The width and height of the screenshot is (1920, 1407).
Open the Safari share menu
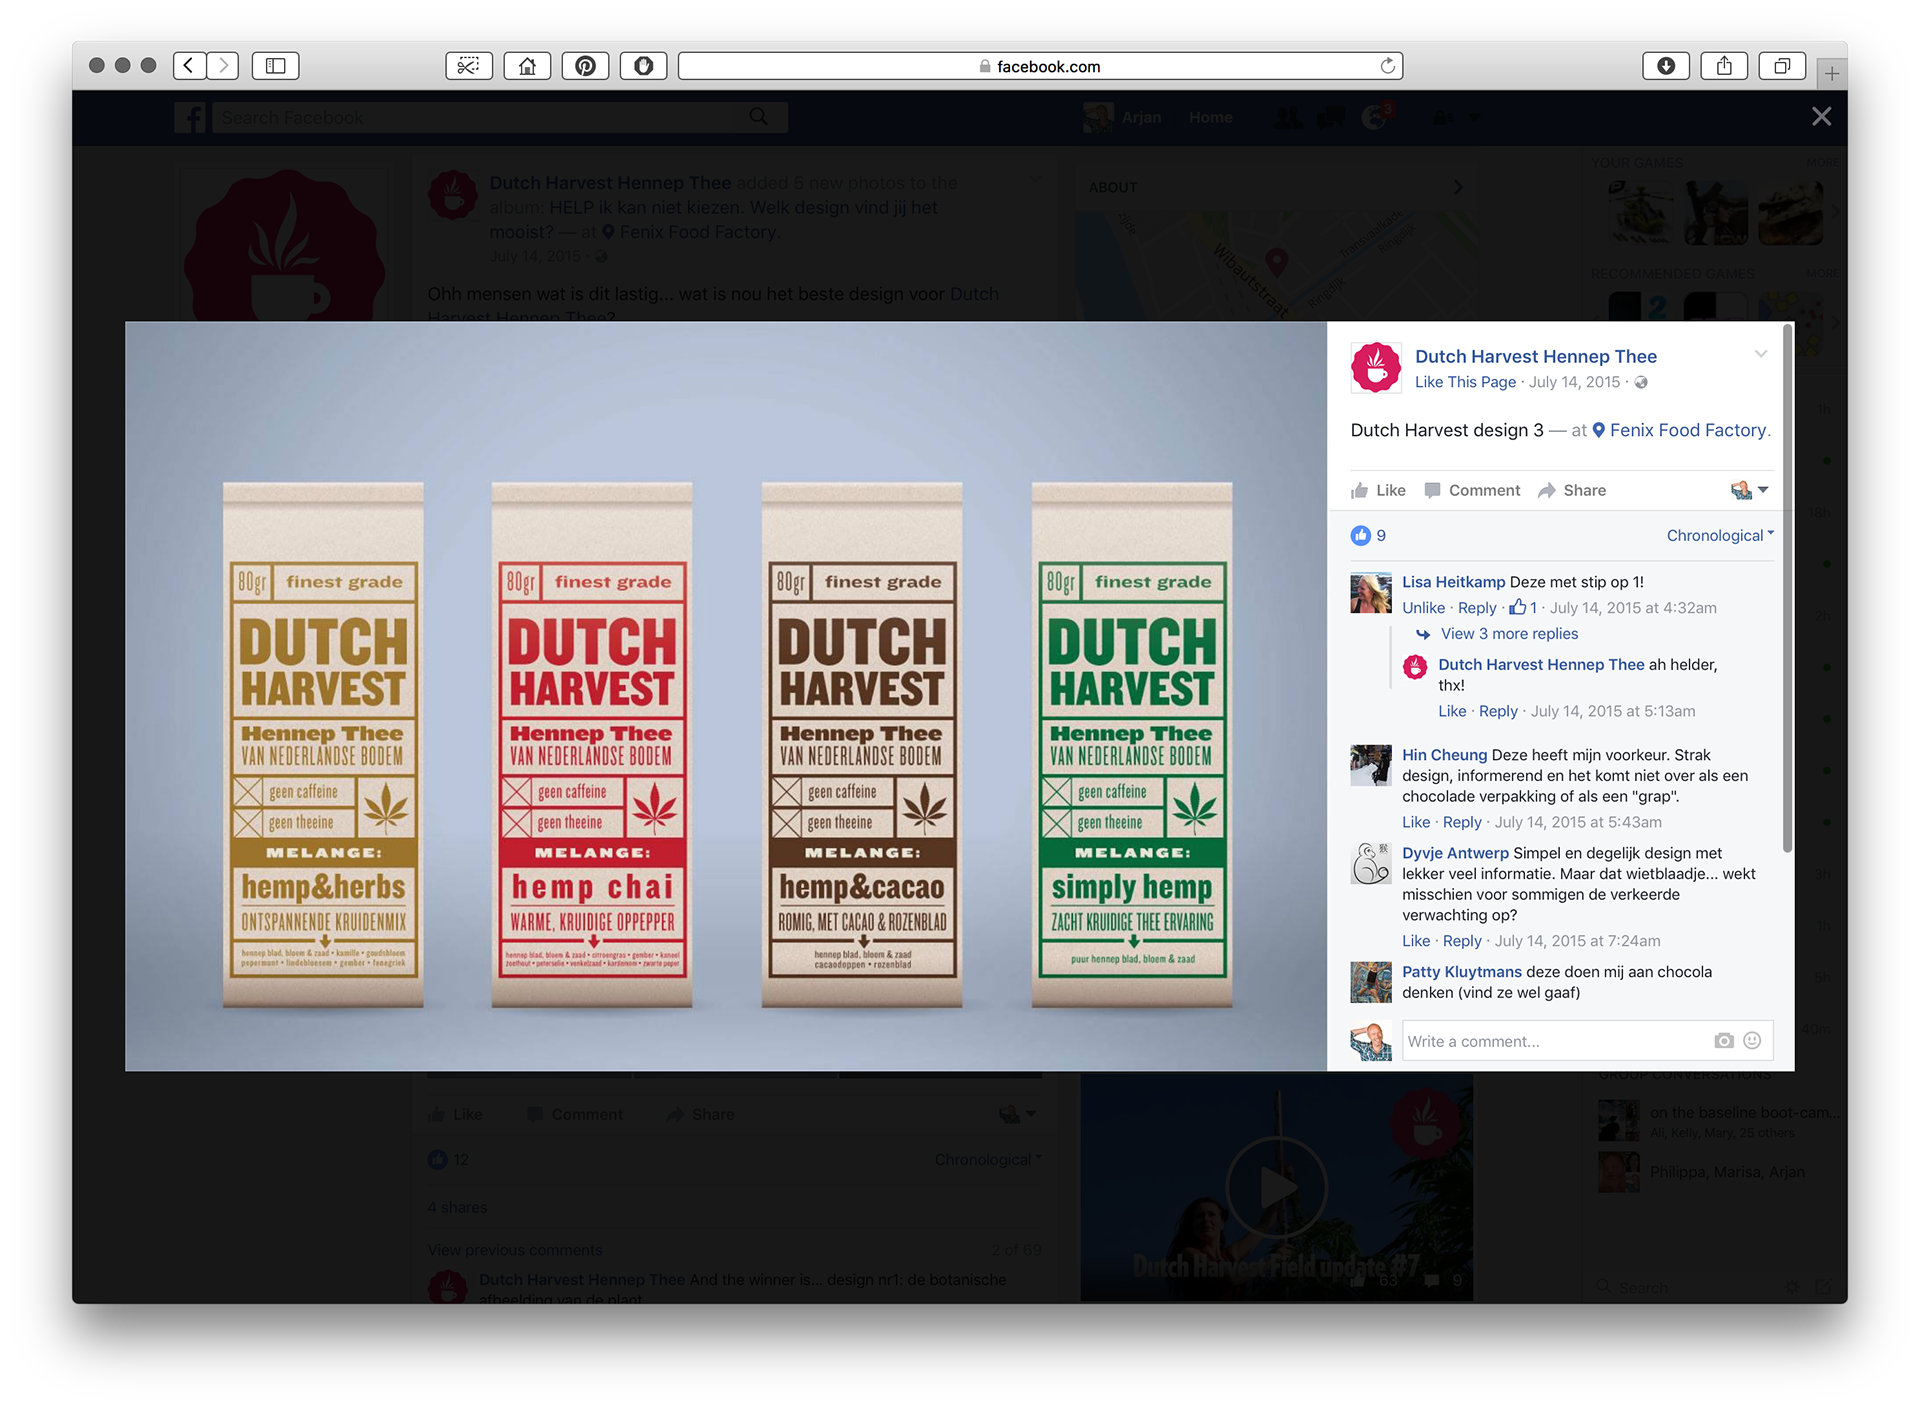1724,66
